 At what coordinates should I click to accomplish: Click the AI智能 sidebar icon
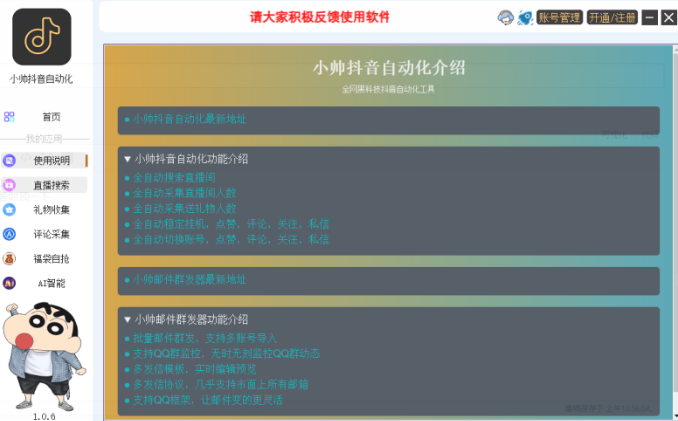pyautogui.click(x=9, y=283)
